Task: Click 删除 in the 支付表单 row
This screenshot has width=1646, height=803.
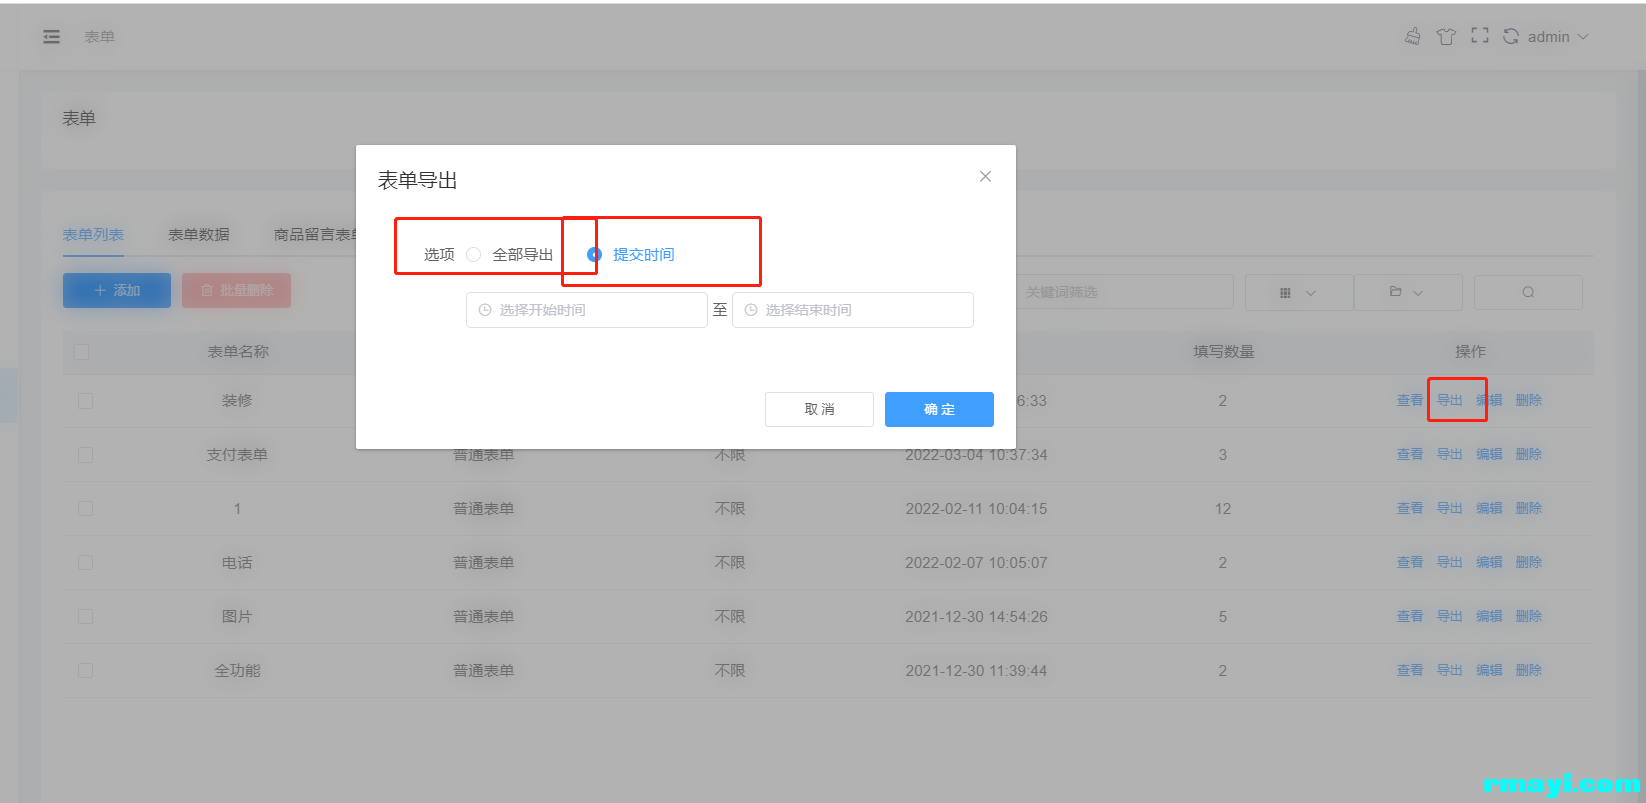Action: tap(1529, 454)
